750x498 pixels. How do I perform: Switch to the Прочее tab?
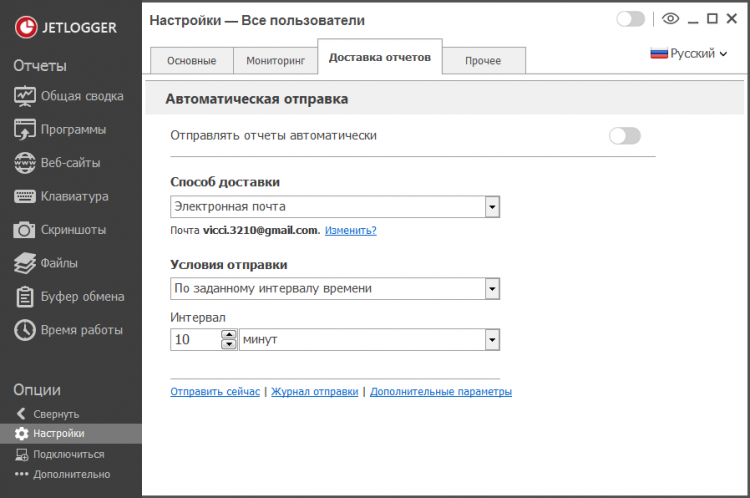click(x=483, y=60)
